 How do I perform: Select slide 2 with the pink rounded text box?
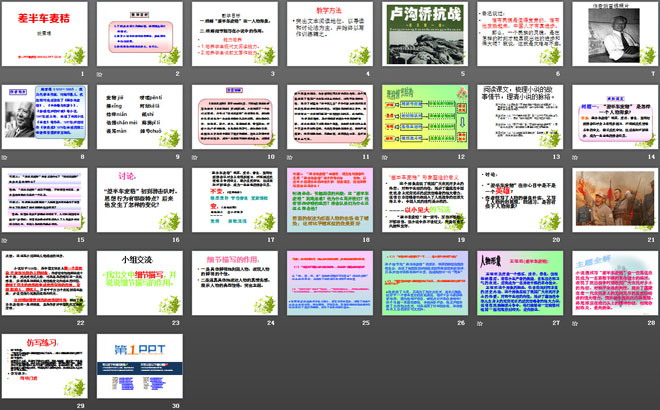tap(140, 34)
